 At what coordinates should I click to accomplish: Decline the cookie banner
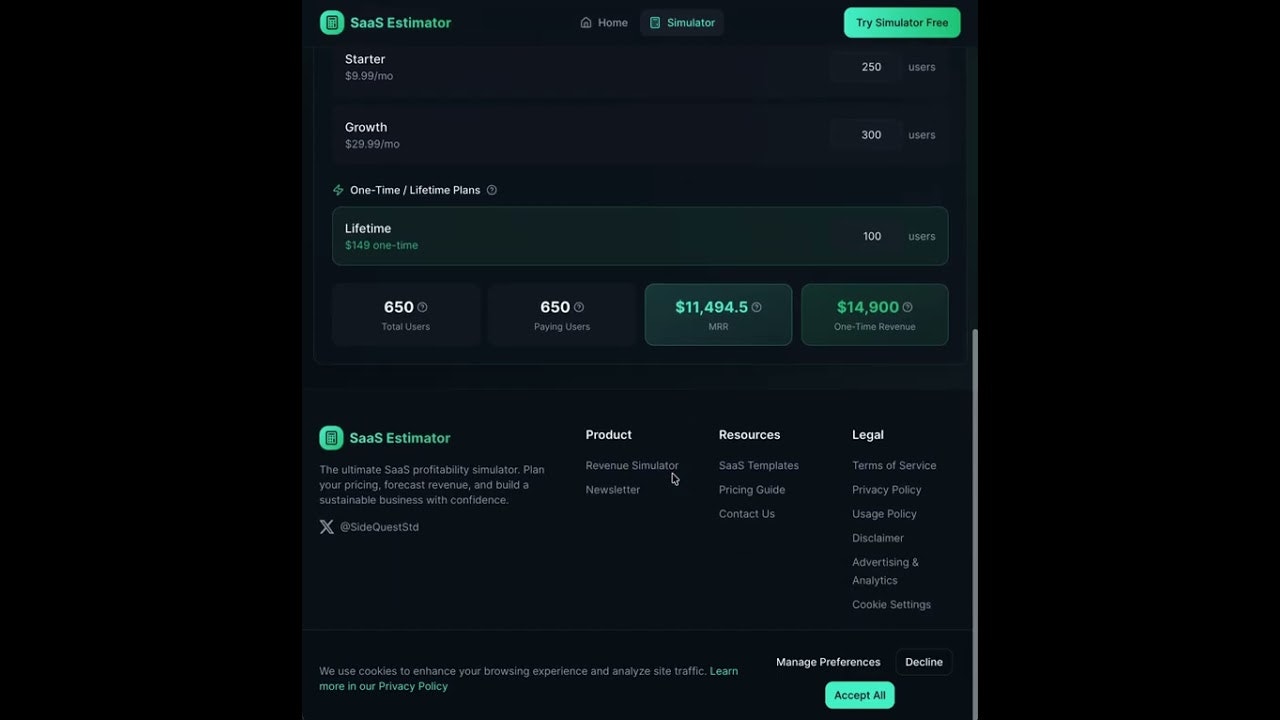(923, 661)
